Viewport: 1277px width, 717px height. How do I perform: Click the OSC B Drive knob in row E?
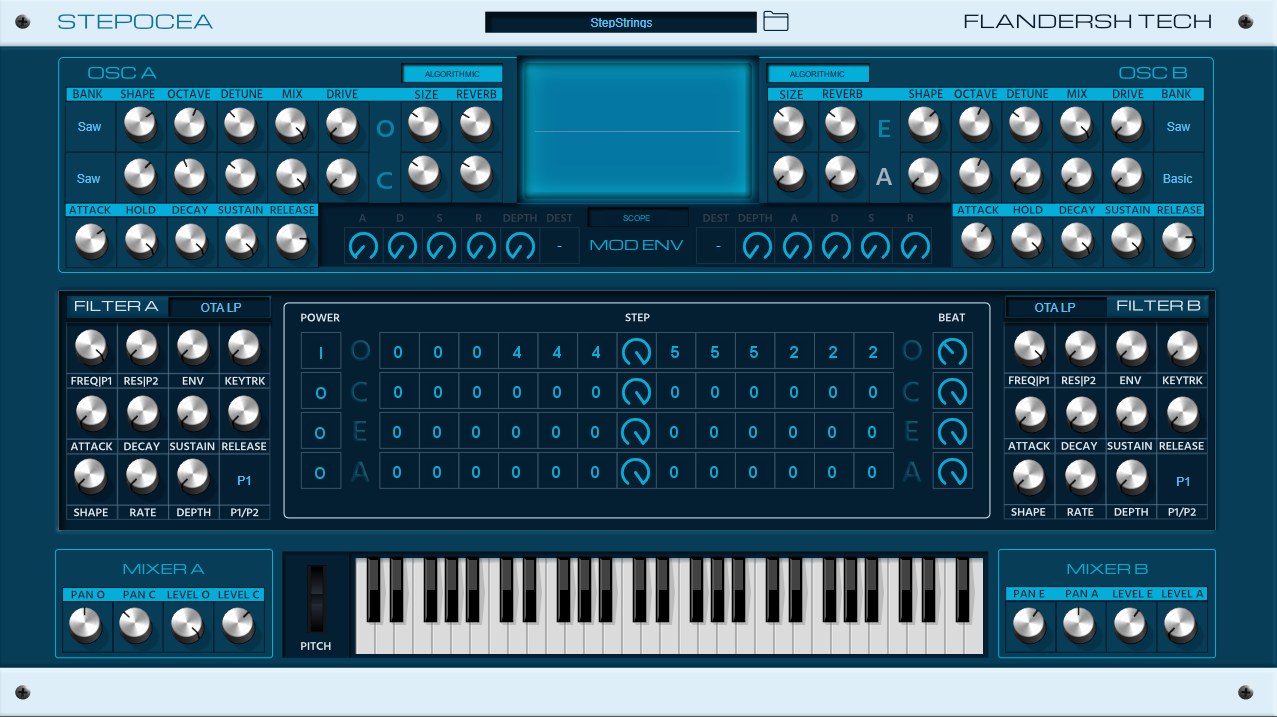click(x=1127, y=125)
